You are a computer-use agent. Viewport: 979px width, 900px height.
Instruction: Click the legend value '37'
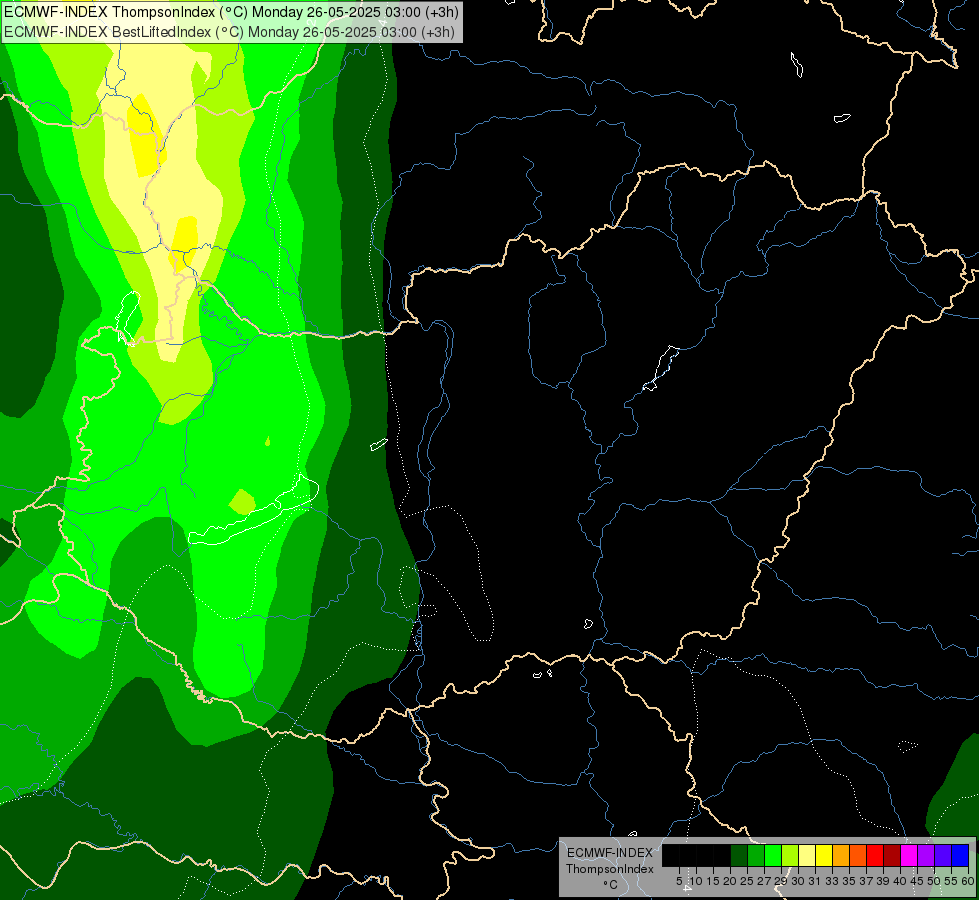click(866, 881)
